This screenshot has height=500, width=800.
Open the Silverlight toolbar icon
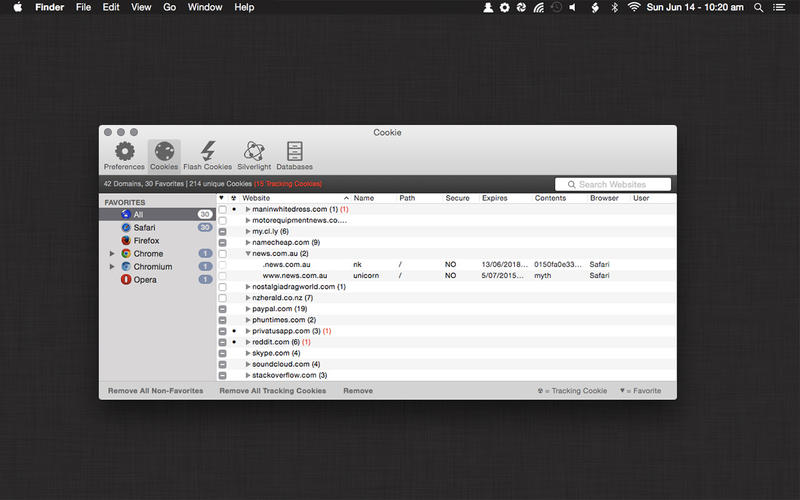point(253,155)
